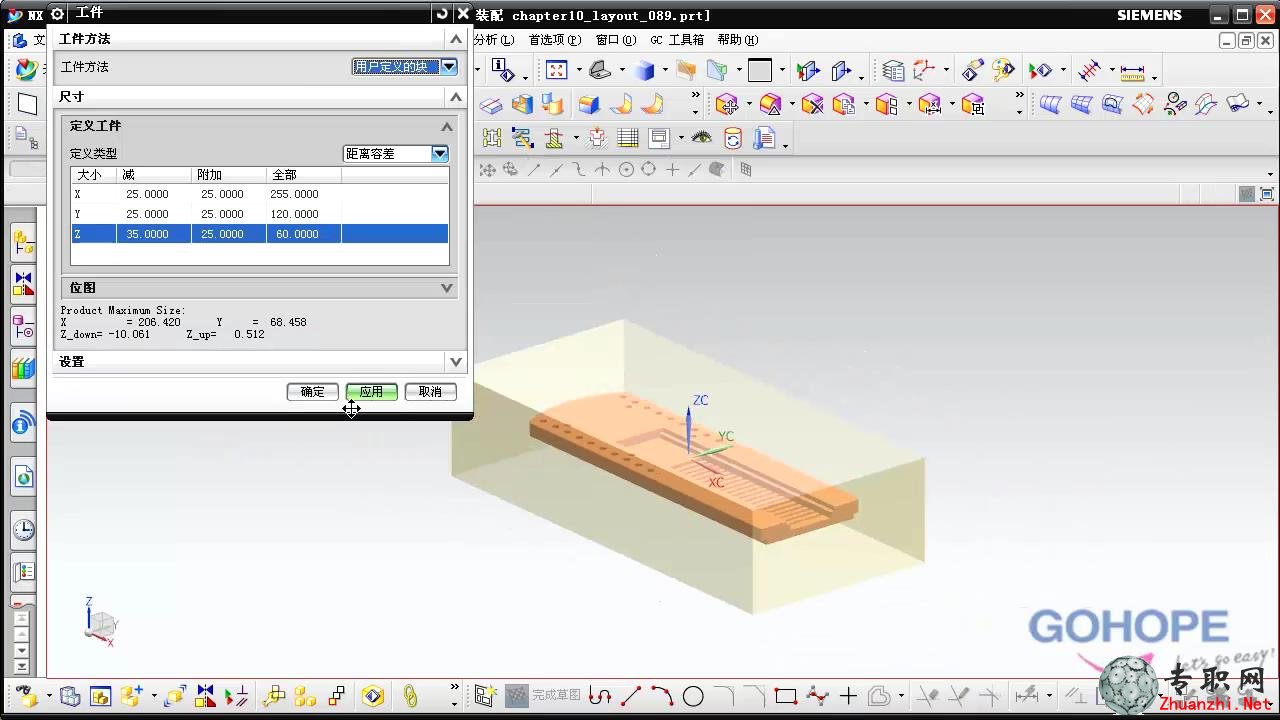Click the 完成草图 finish sketch button

click(x=543, y=696)
